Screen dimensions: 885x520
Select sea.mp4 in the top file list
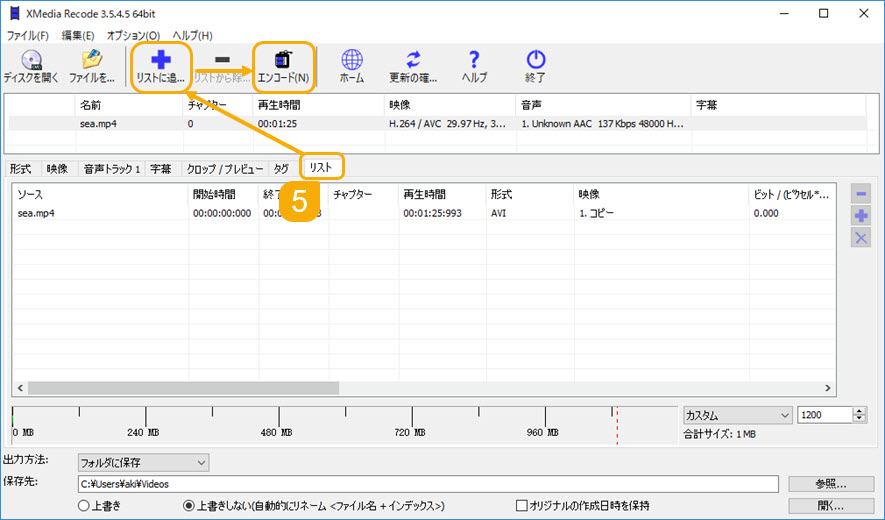pos(98,124)
